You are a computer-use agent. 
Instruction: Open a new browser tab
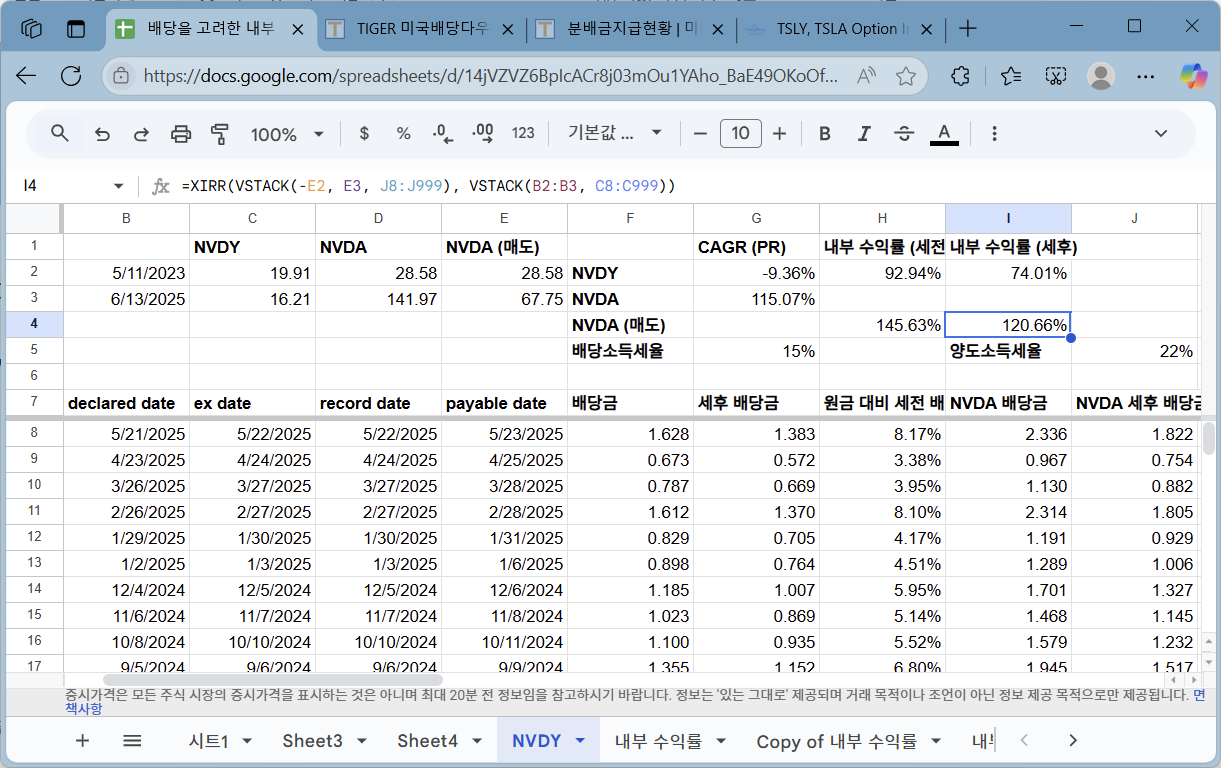pyautogui.click(x=967, y=28)
